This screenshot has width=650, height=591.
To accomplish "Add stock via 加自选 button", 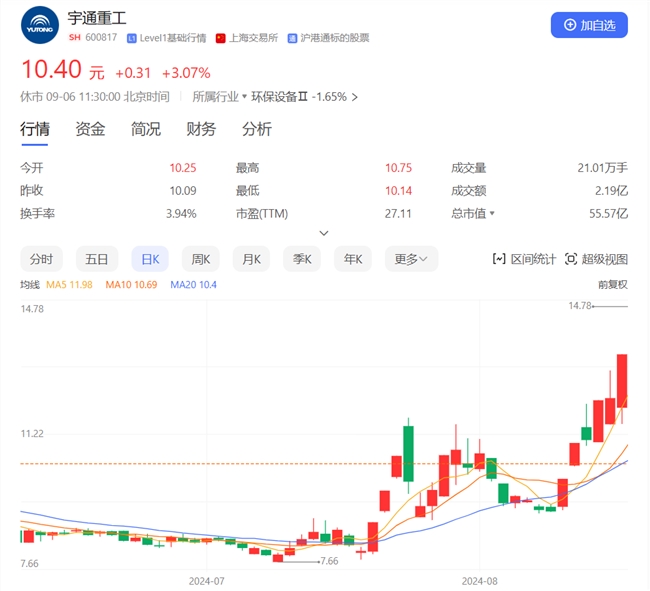I will (x=589, y=25).
